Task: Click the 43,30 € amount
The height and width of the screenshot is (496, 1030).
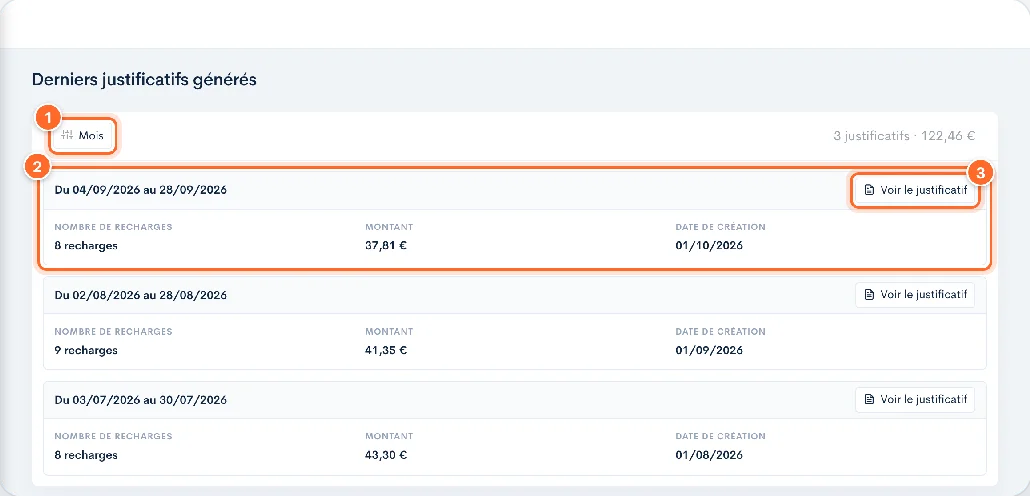Action: 387,455
